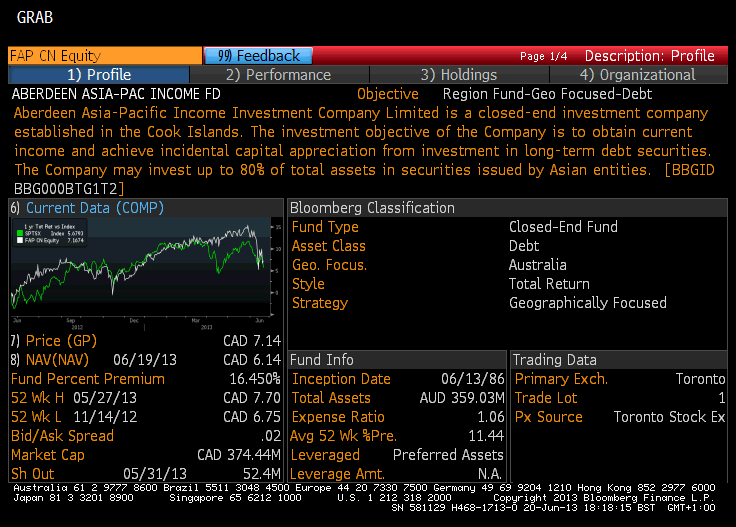Image resolution: width=736 pixels, height=527 pixels.
Task: Click the 'Px Source' label
Action: click(549, 417)
